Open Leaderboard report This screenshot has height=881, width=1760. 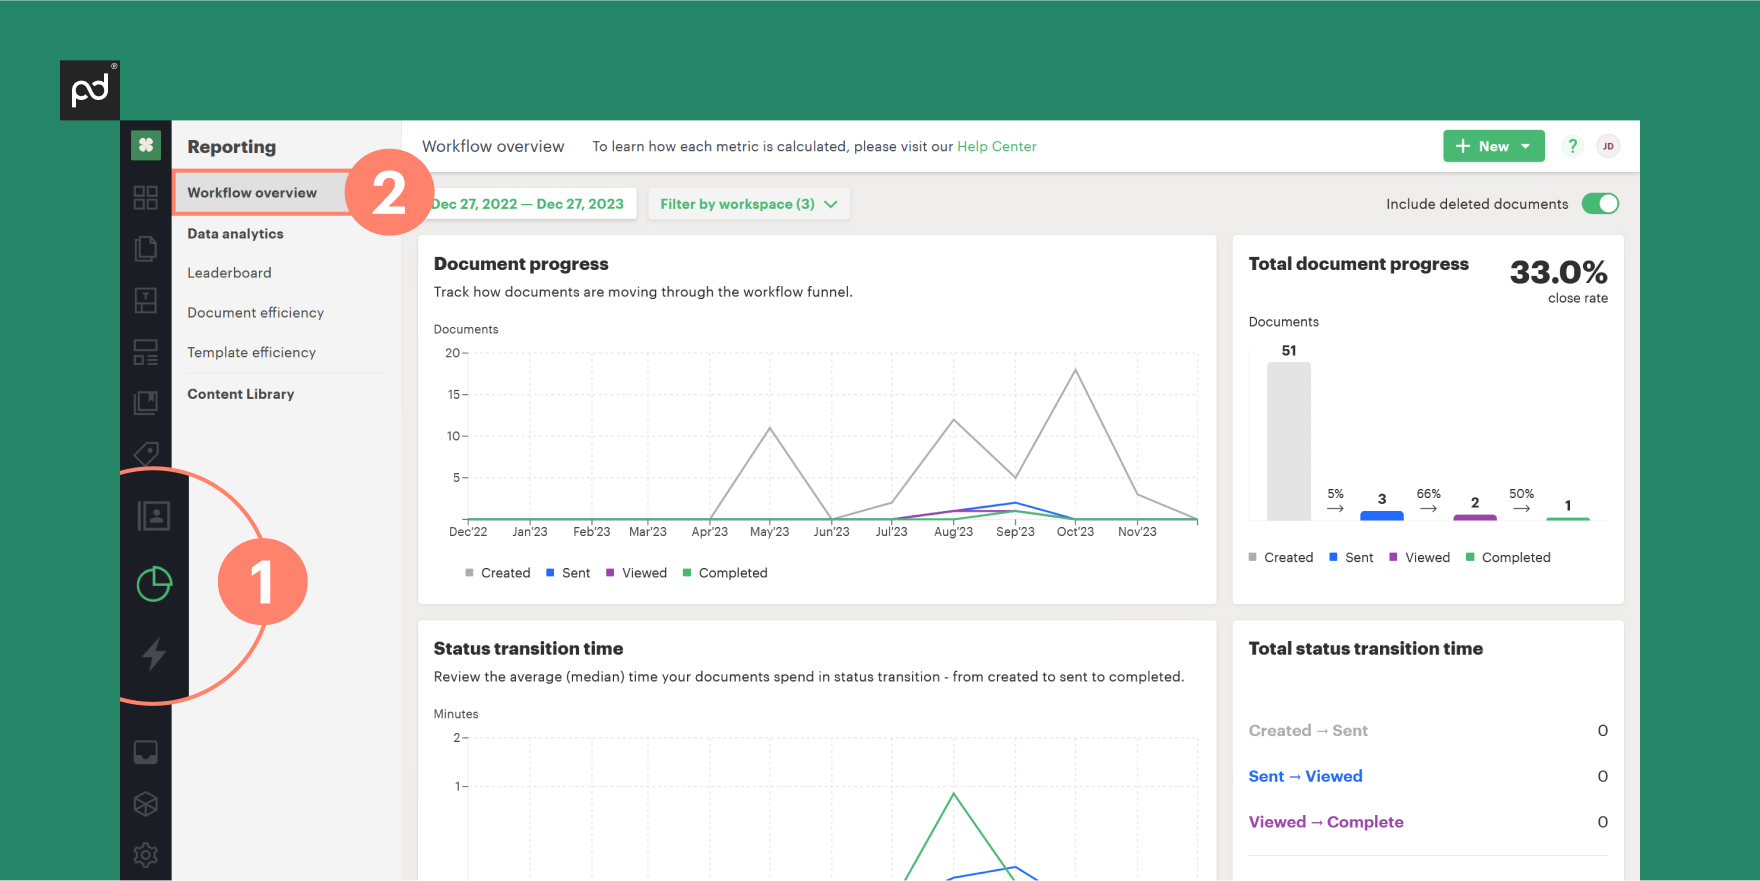[x=229, y=273]
